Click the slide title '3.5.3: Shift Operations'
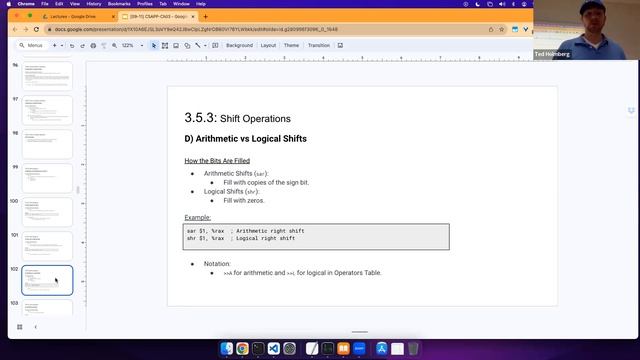Screen dimensions: 640x360 point(238,118)
